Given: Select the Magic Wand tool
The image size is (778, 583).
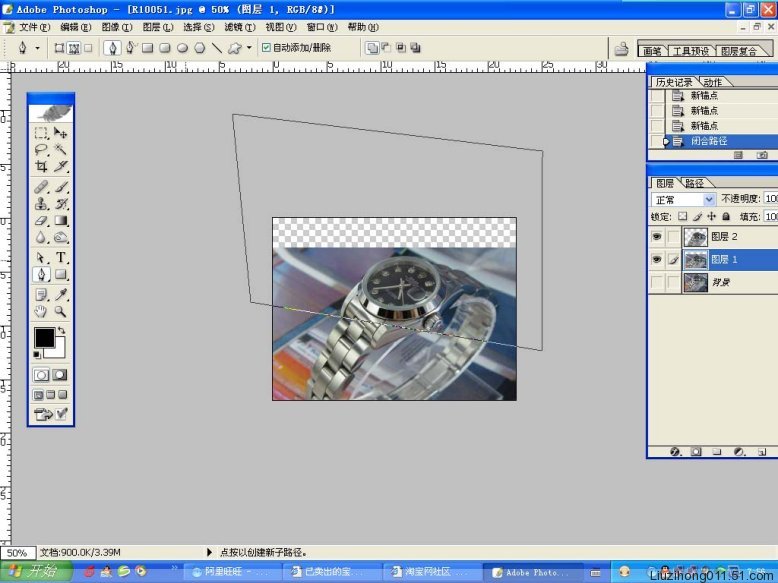Looking at the screenshot, I should coord(61,149).
